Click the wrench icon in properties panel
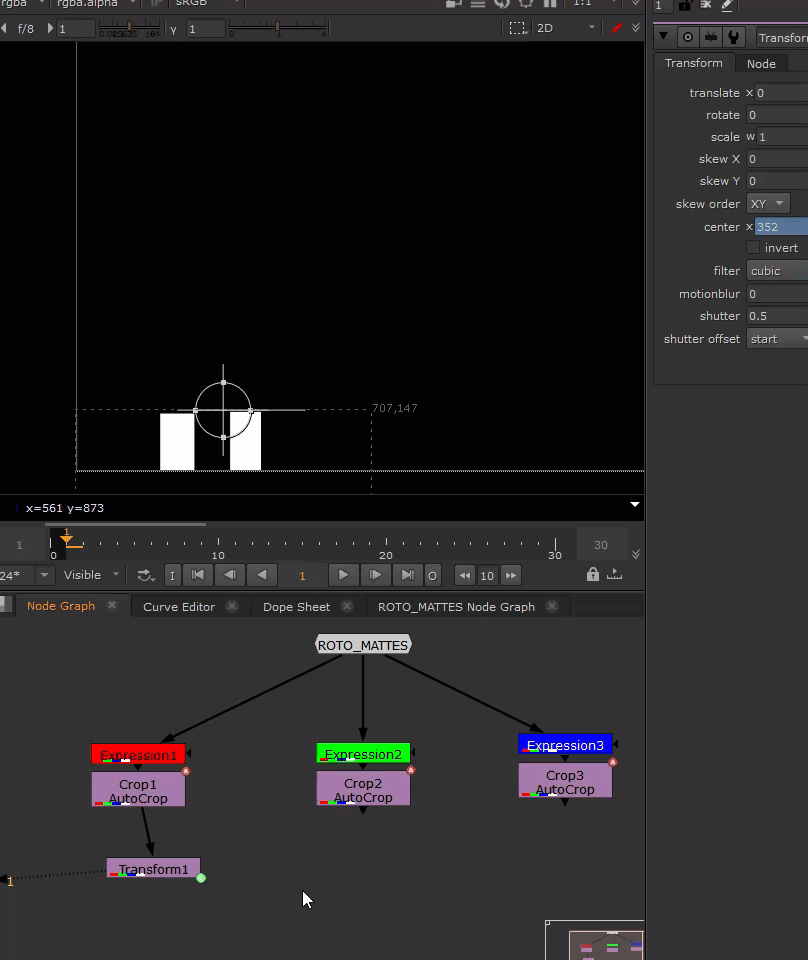808x960 pixels. [734, 38]
